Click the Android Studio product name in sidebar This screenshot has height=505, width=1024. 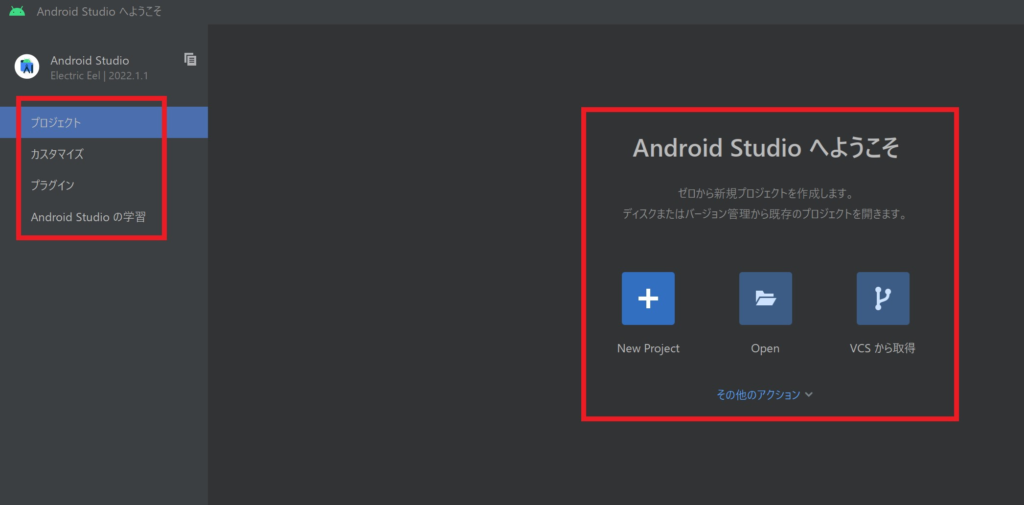tap(89, 60)
